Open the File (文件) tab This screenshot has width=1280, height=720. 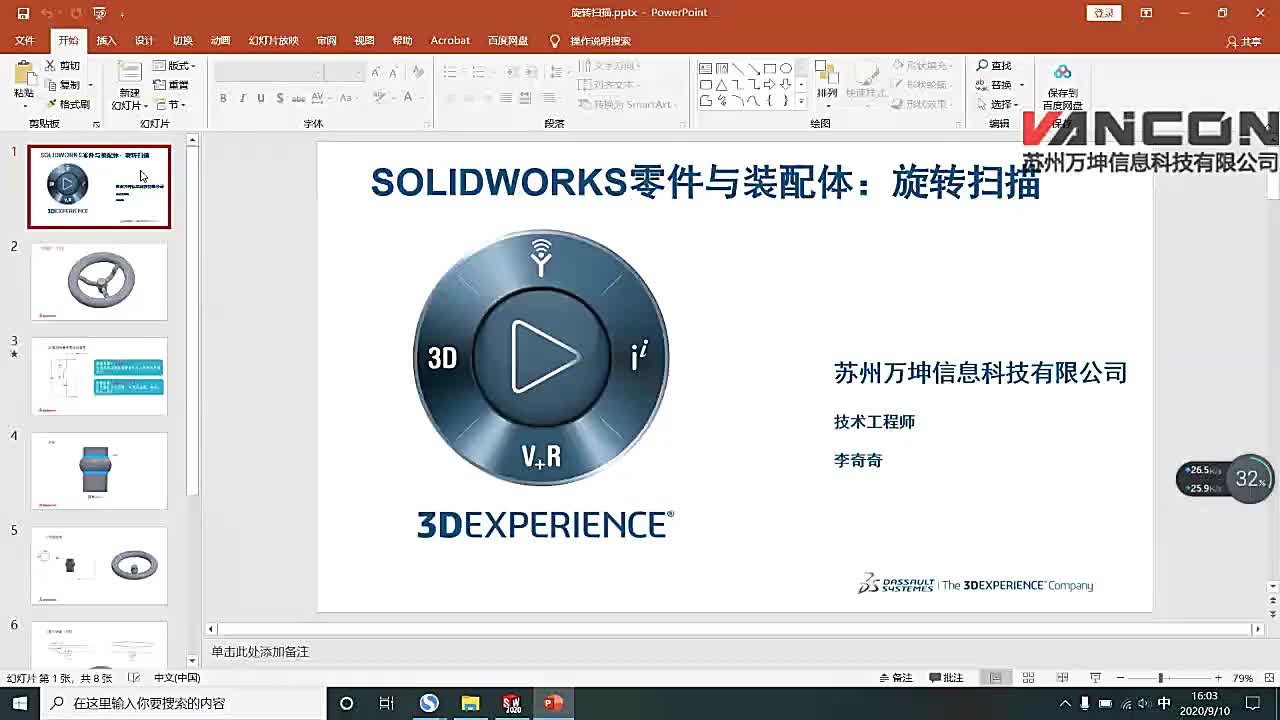tap(25, 41)
